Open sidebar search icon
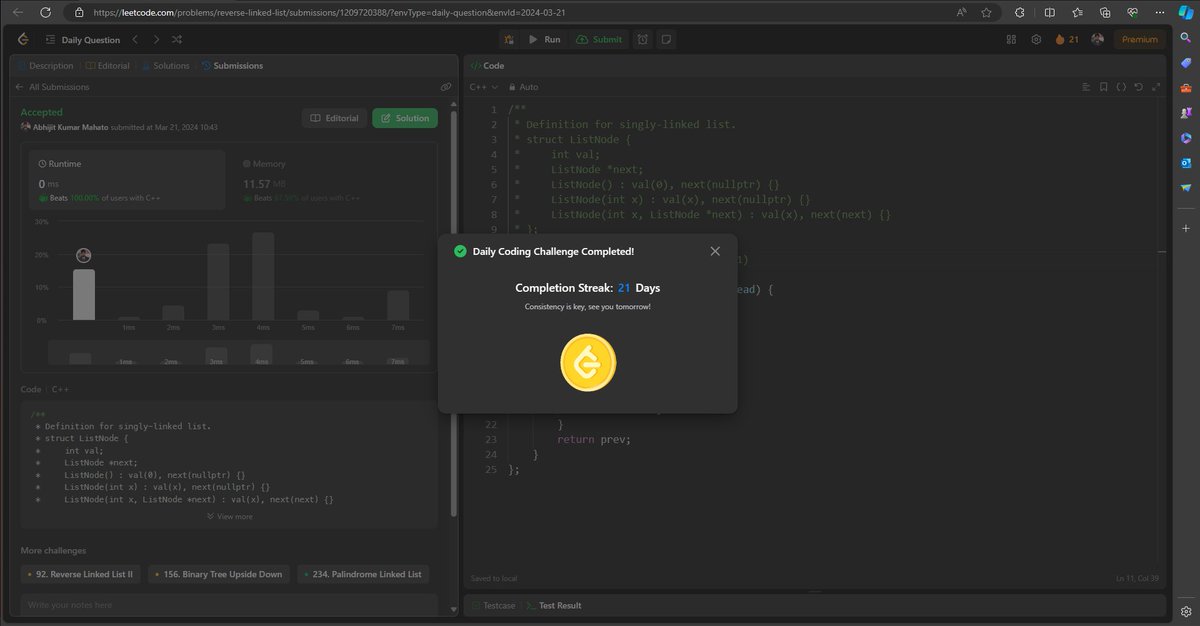Image resolution: width=1200 pixels, height=626 pixels. [1186, 38]
